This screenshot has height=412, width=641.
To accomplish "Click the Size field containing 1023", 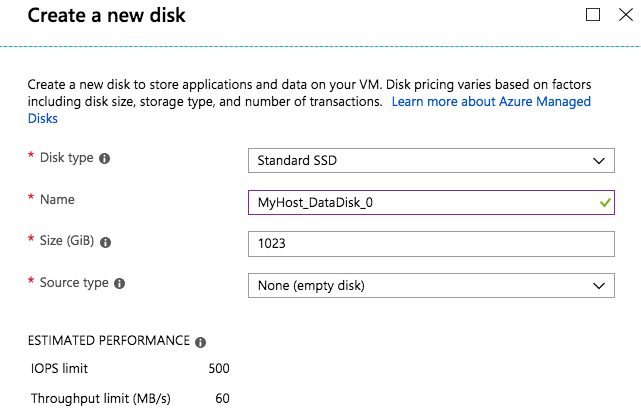I will [431, 244].
